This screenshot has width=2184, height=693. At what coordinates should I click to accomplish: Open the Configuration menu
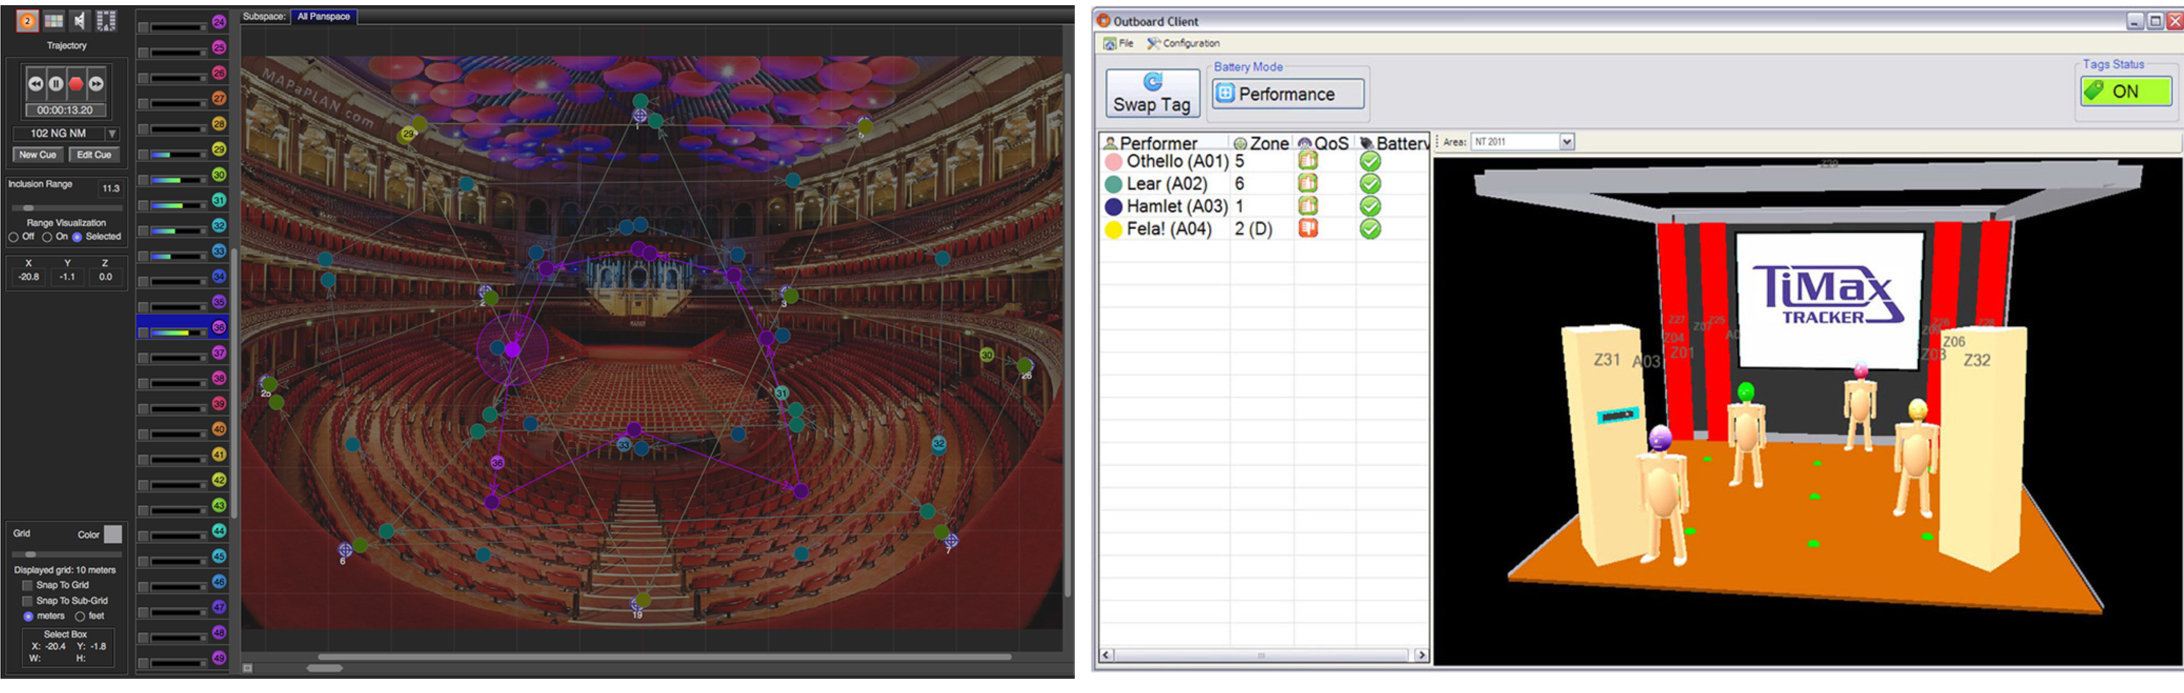[x=1184, y=43]
